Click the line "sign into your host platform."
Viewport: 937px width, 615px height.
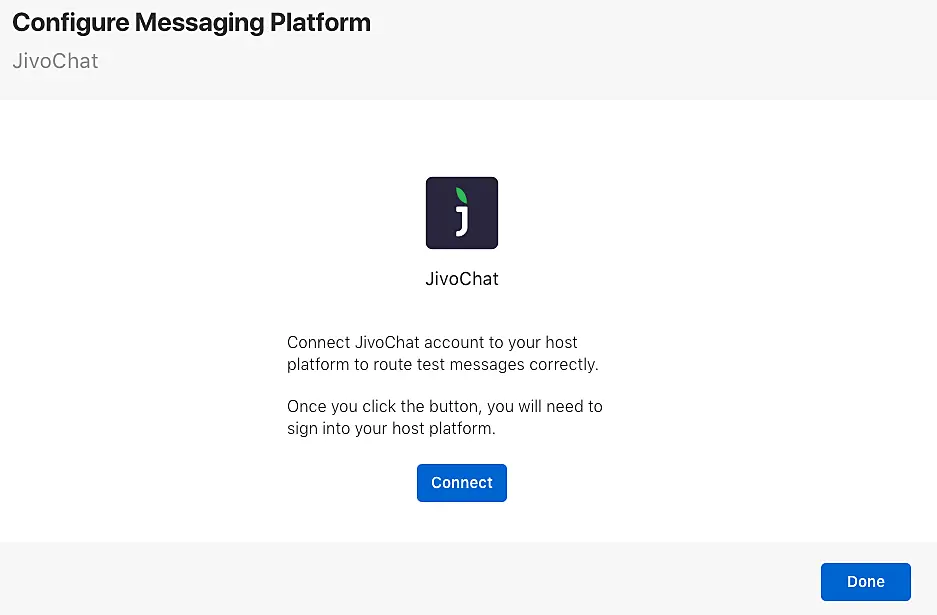[x=391, y=429]
